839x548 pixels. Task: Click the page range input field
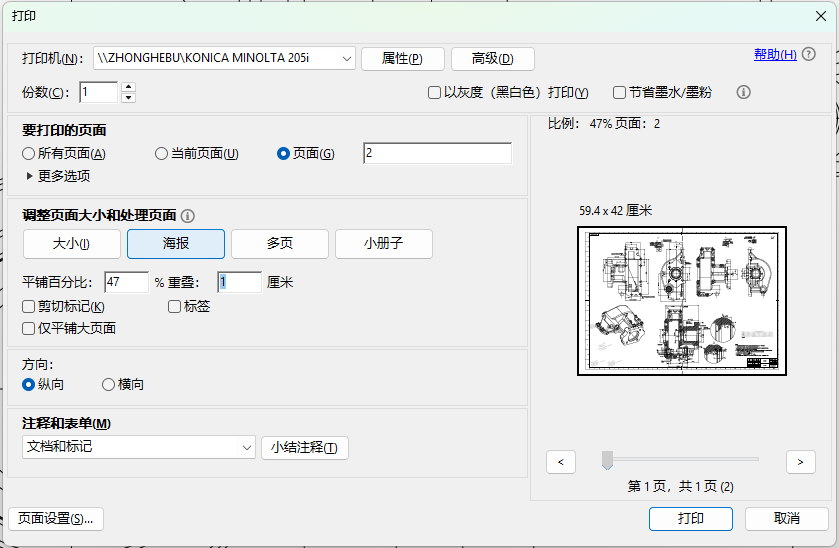(438, 153)
